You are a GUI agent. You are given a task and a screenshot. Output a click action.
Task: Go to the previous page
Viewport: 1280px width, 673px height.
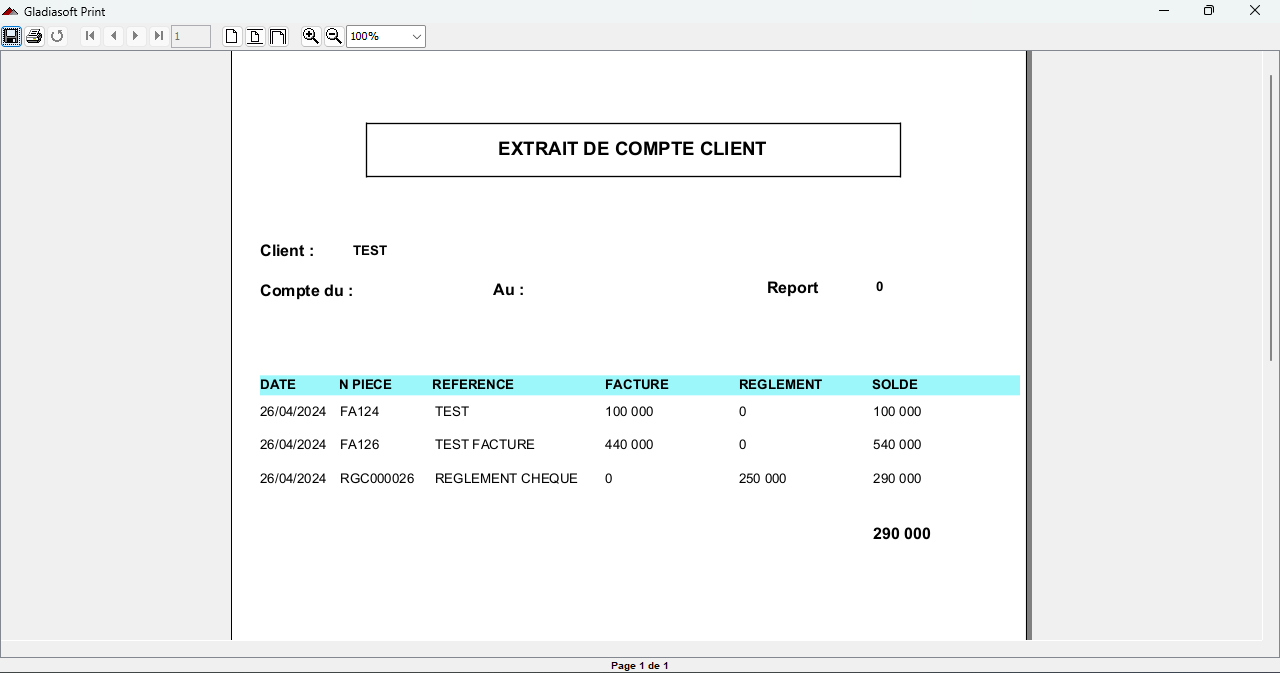point(113,36)
